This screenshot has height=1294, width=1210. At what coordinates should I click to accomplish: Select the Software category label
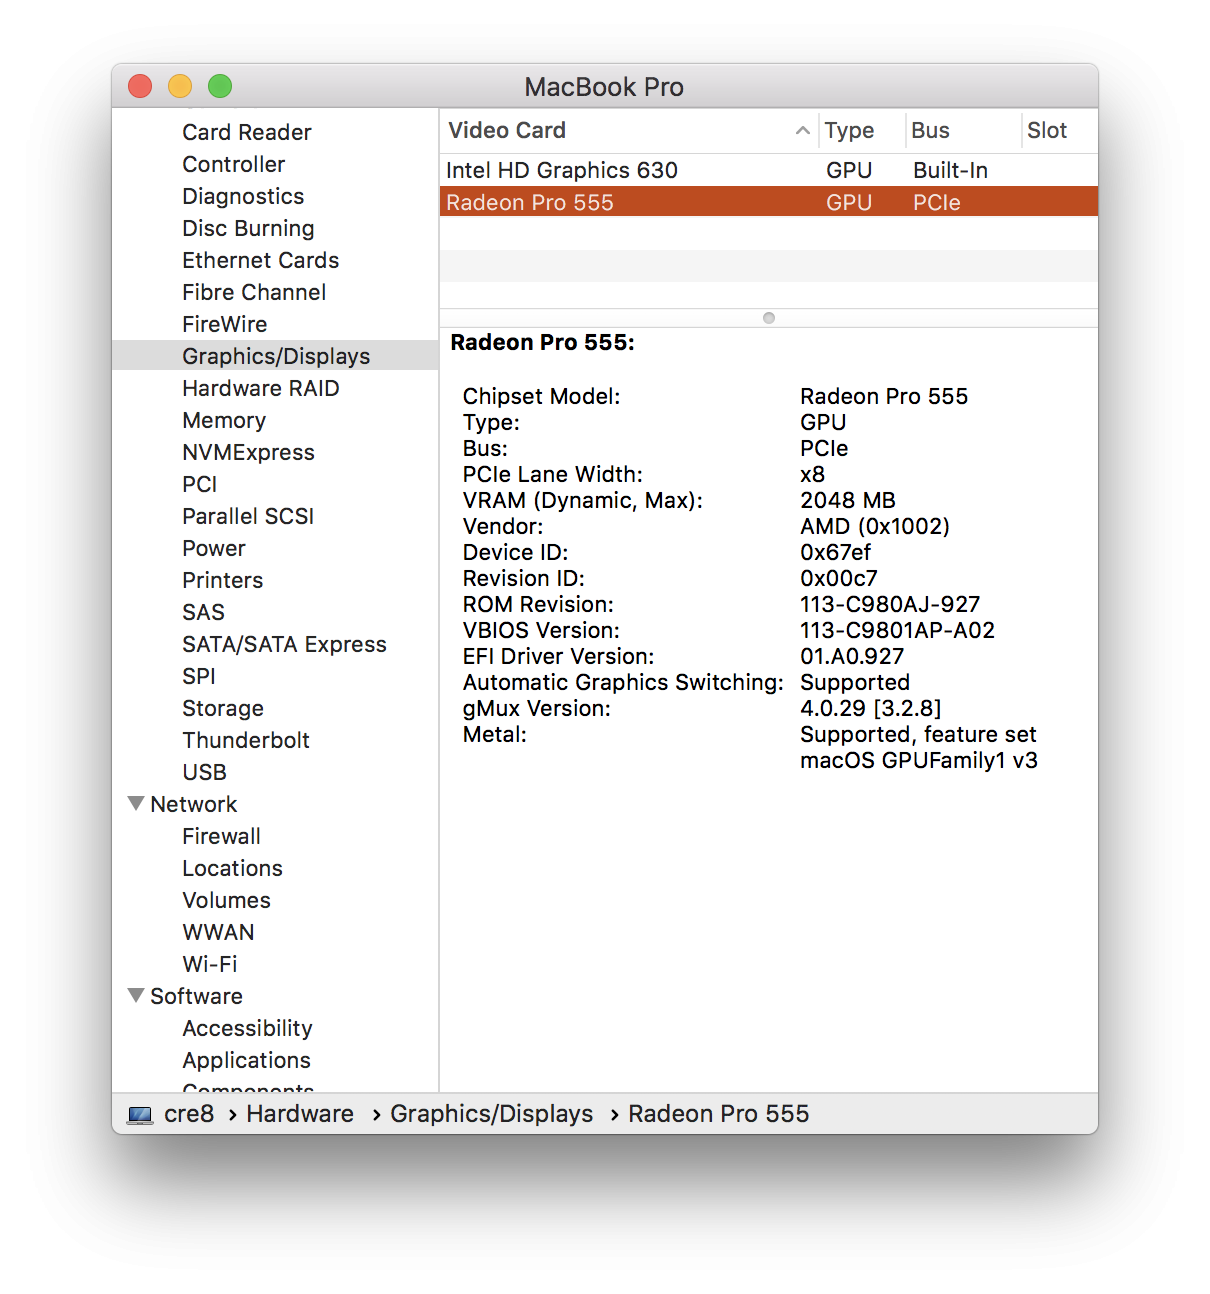coord(196,996)
